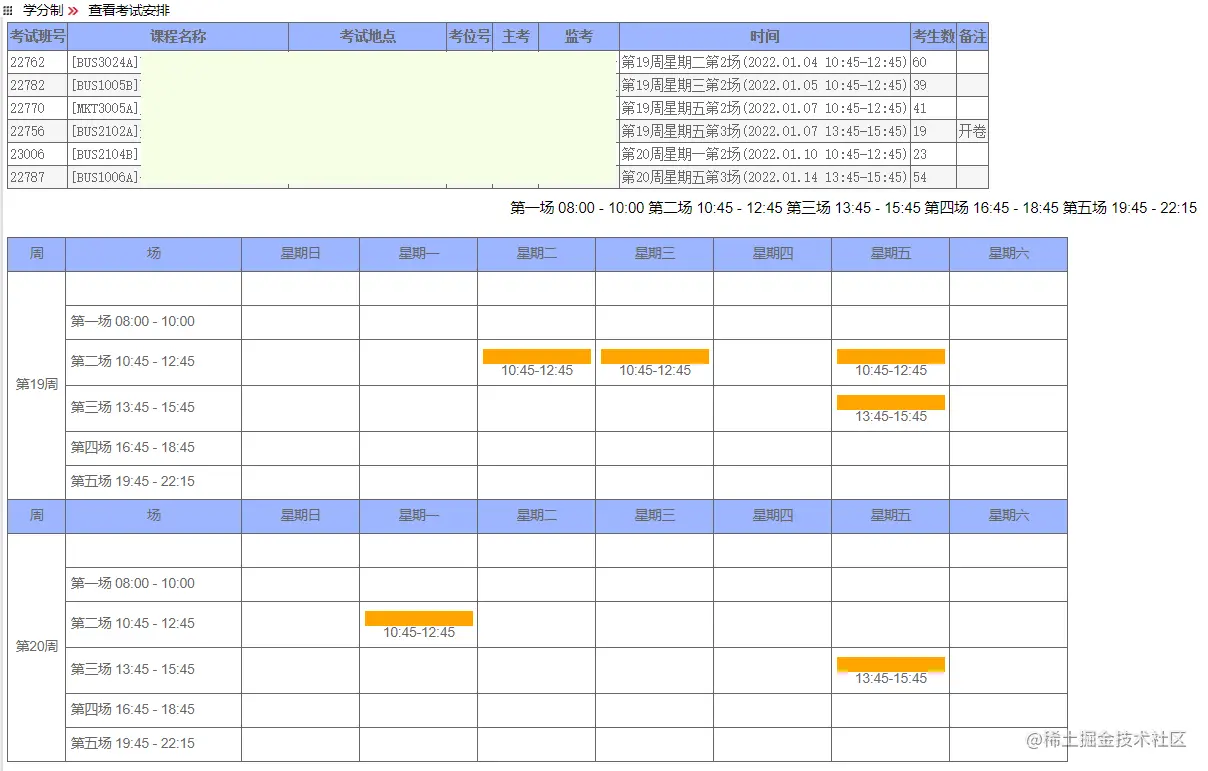Click course code [BUS2102A]
This screenshot has height=771, width=1208.
[105, 131]
